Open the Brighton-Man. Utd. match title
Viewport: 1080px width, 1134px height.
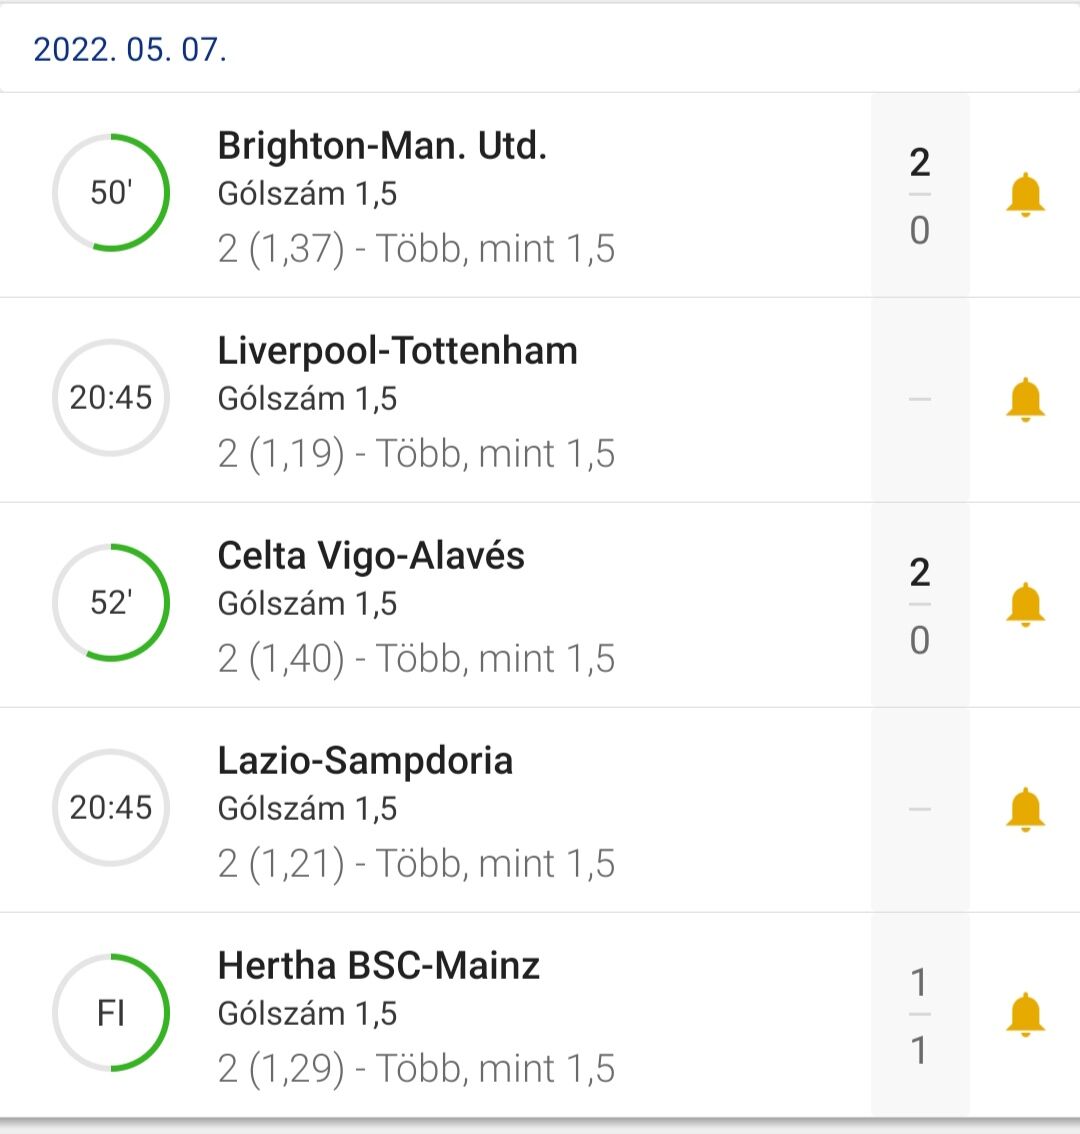(x=382, y=146)
